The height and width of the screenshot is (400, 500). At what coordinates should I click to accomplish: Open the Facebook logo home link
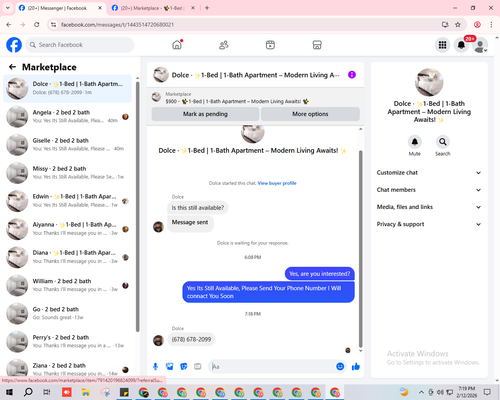[x=14, y=45]
